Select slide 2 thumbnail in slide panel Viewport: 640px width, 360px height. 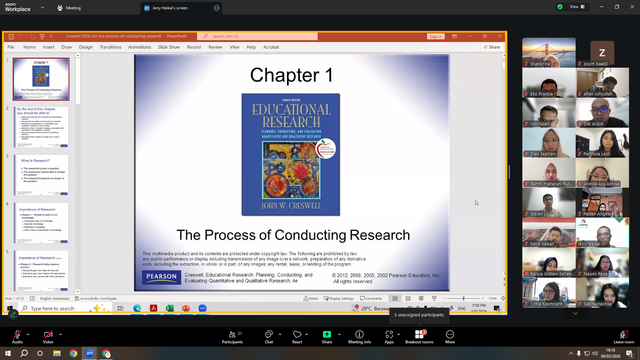click(41, 127)
